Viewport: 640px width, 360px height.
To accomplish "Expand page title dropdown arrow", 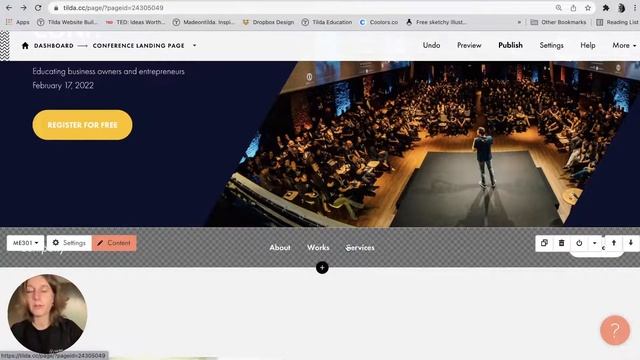I will (x=195, y=45).
